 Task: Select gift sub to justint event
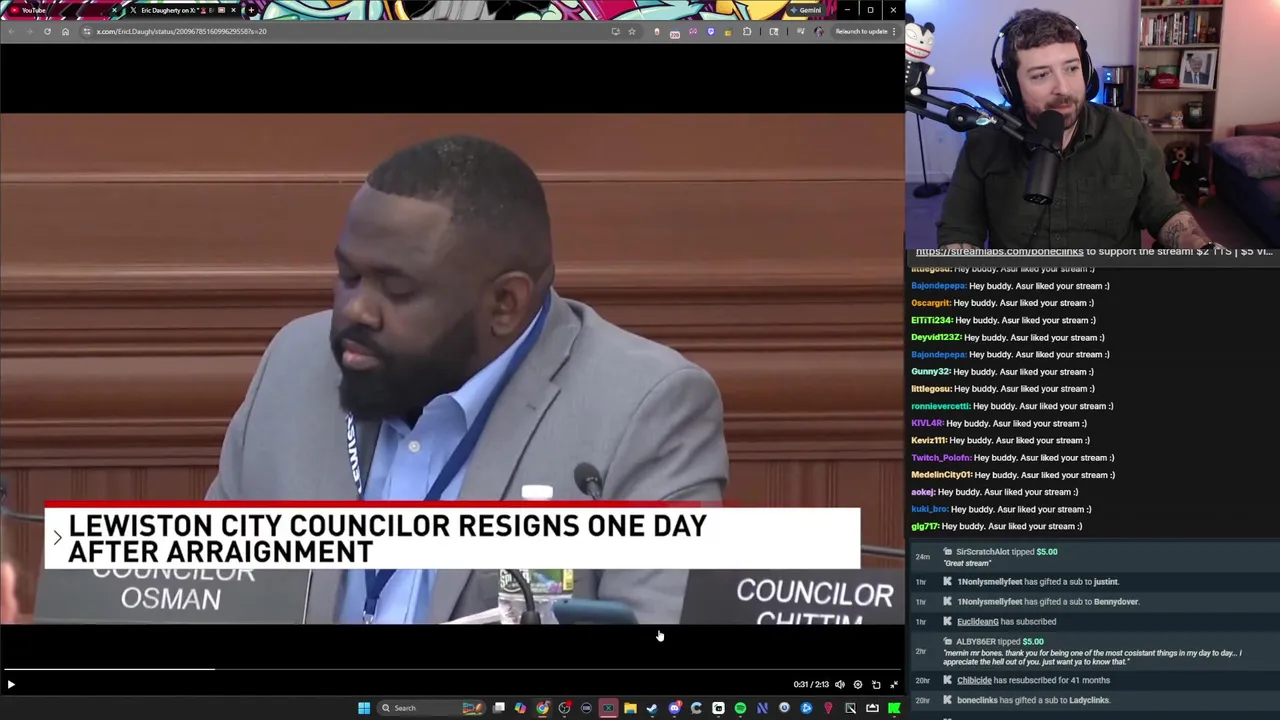(1092, 581)
